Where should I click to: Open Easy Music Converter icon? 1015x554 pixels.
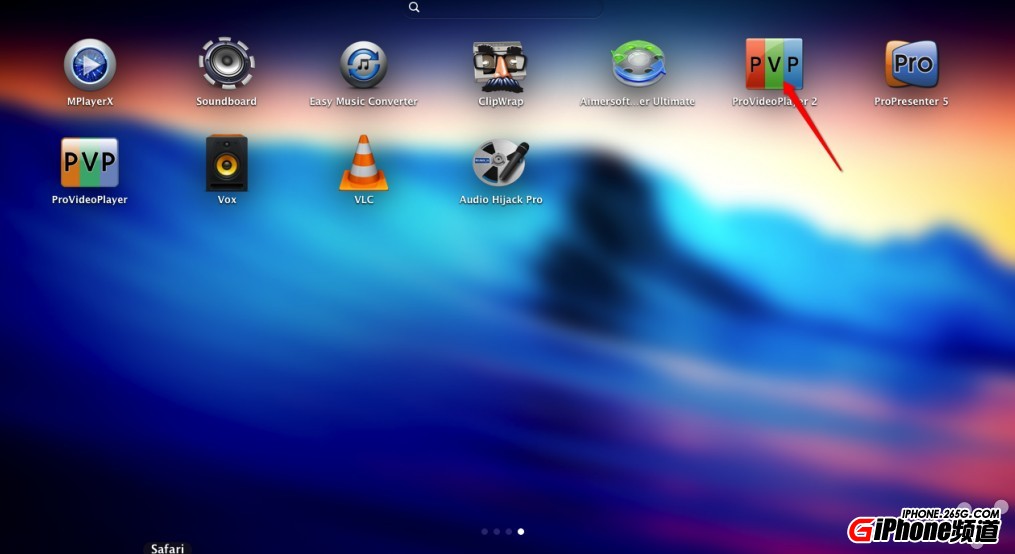point(364,65)
